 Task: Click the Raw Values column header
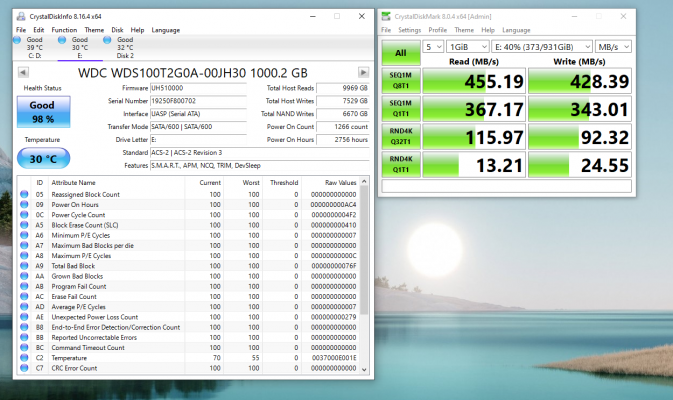pos(330,182)
